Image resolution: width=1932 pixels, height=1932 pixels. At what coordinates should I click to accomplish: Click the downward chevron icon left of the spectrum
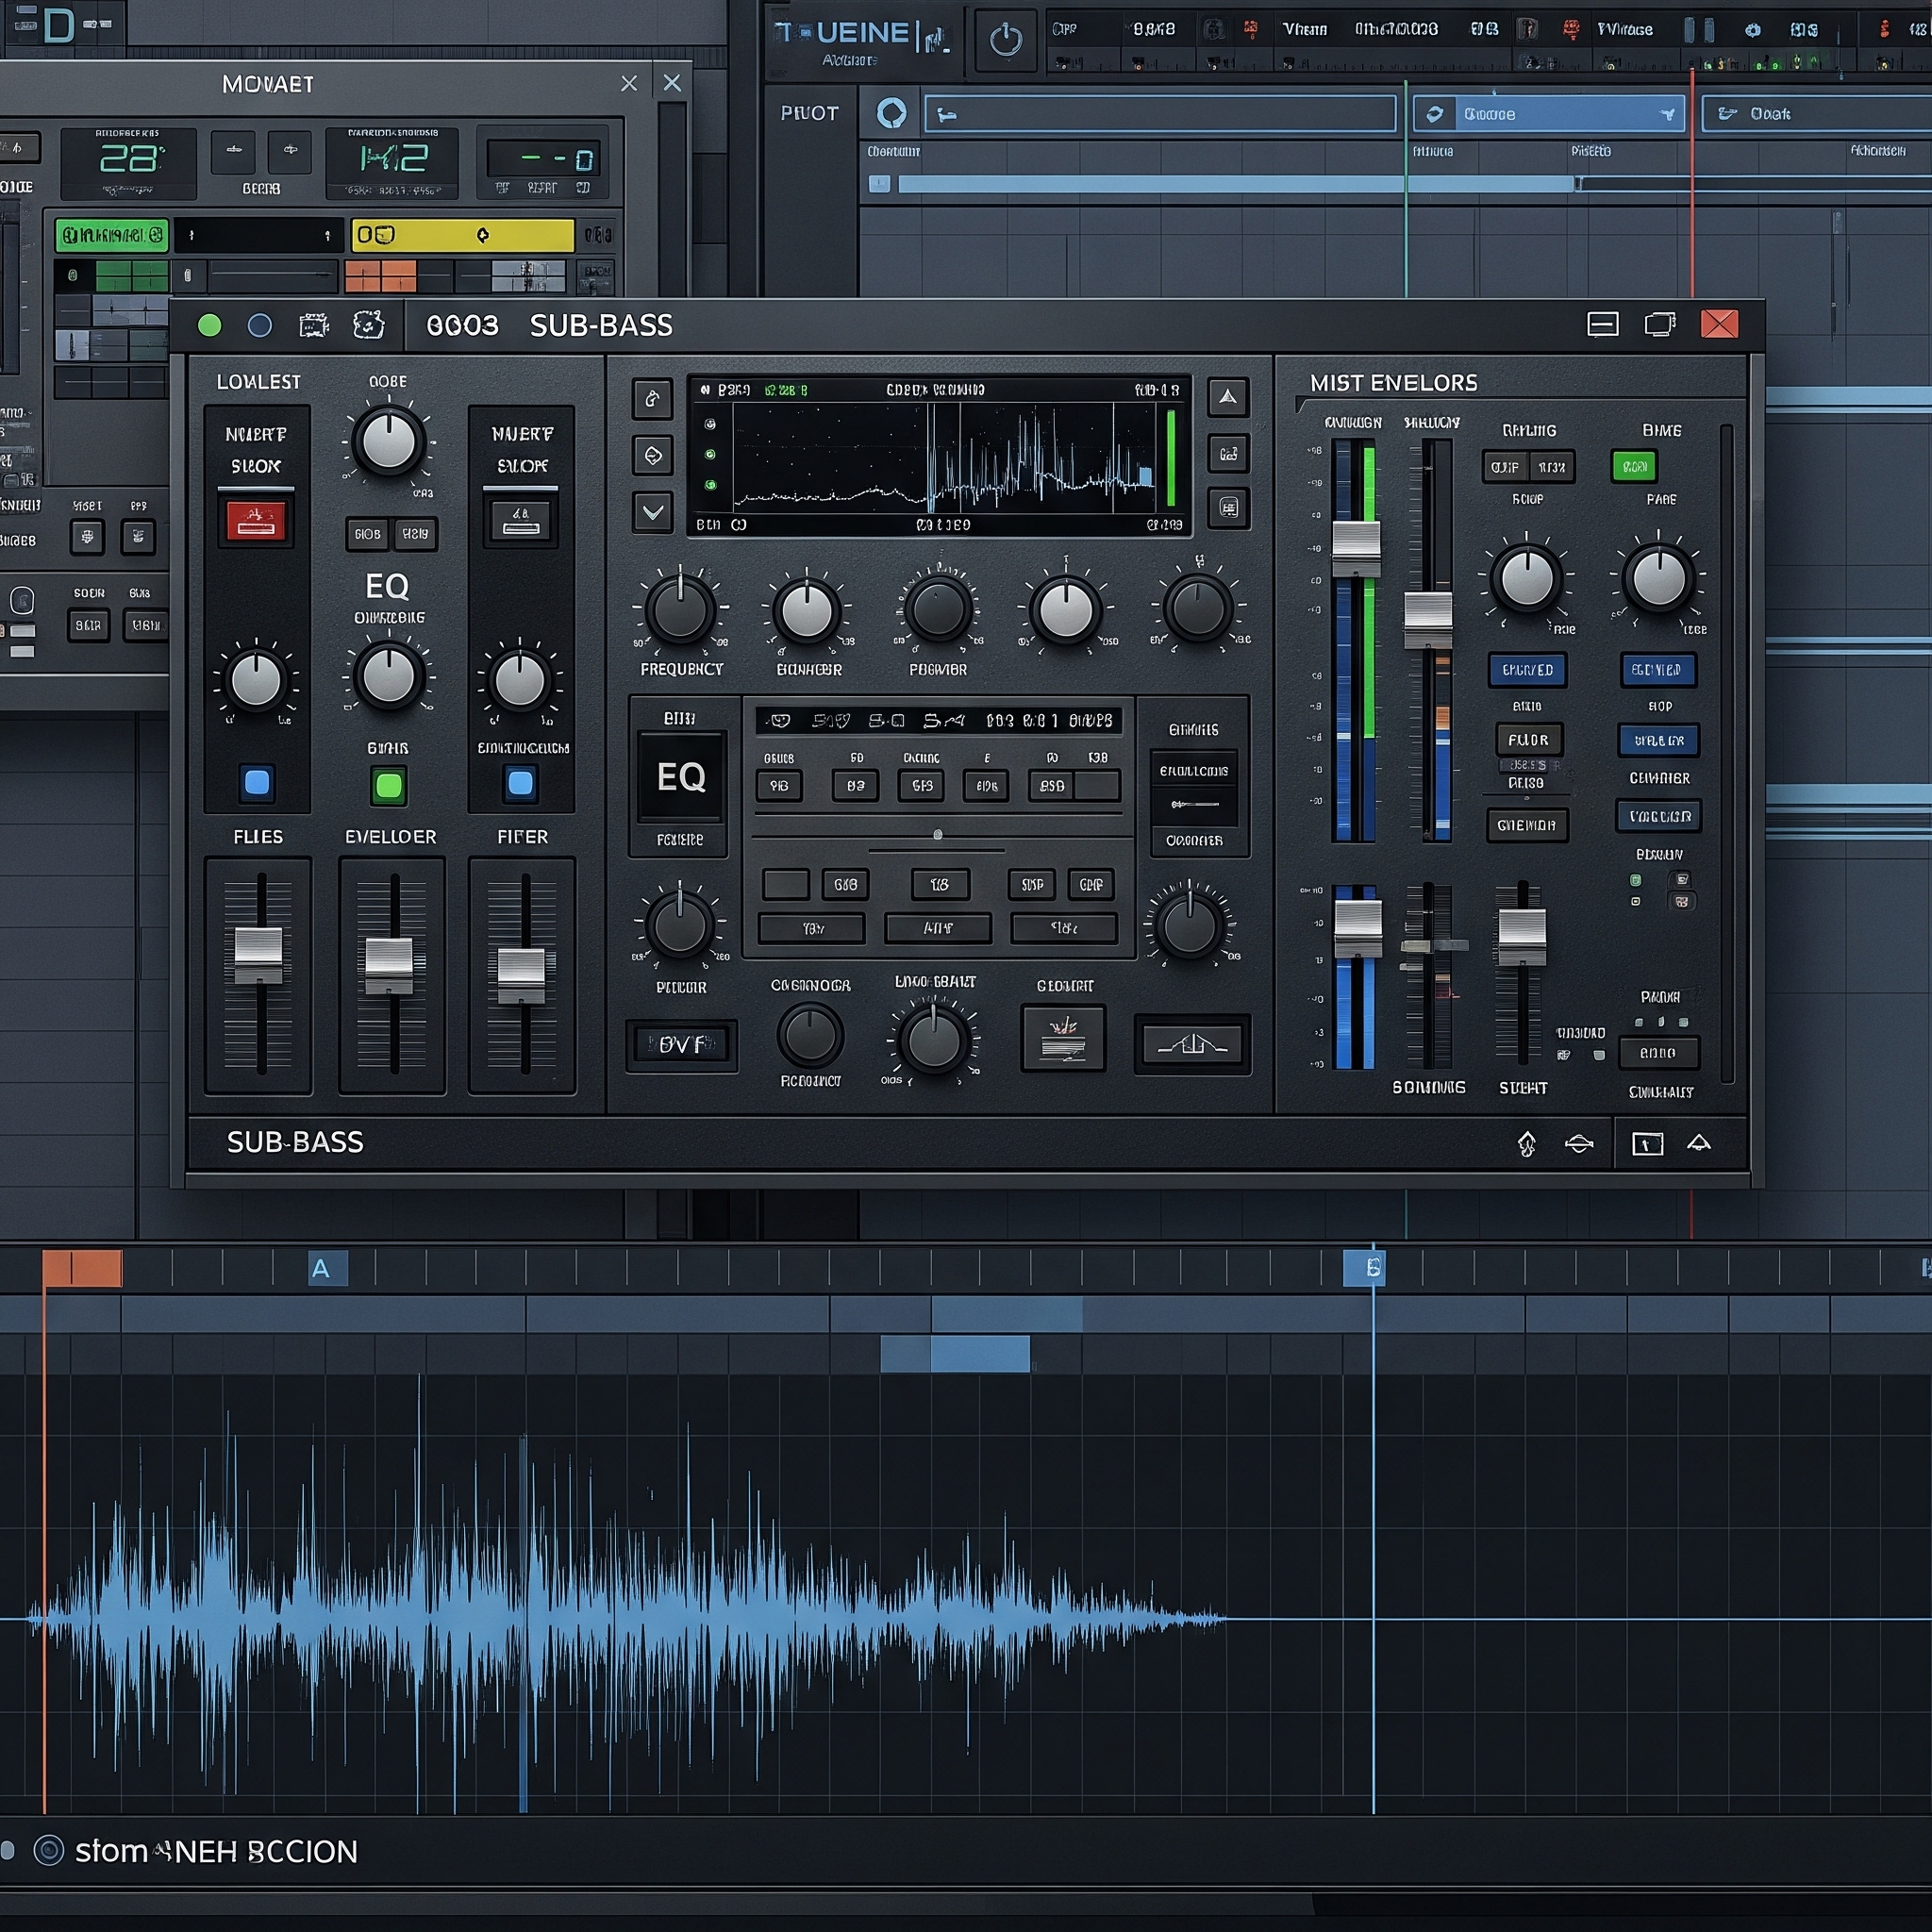652,512
